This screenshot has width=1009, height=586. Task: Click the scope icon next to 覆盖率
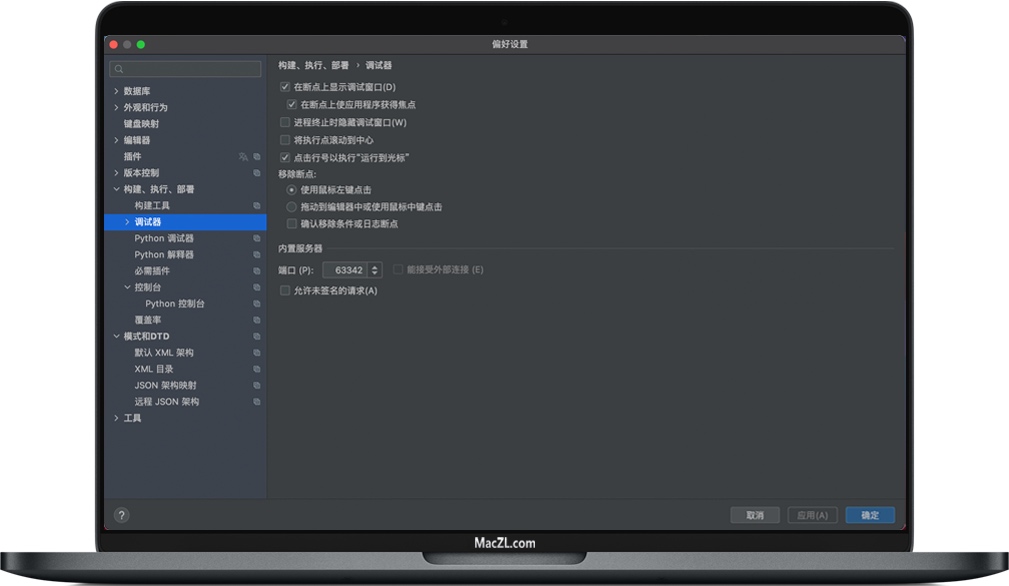tap(256, 319)
